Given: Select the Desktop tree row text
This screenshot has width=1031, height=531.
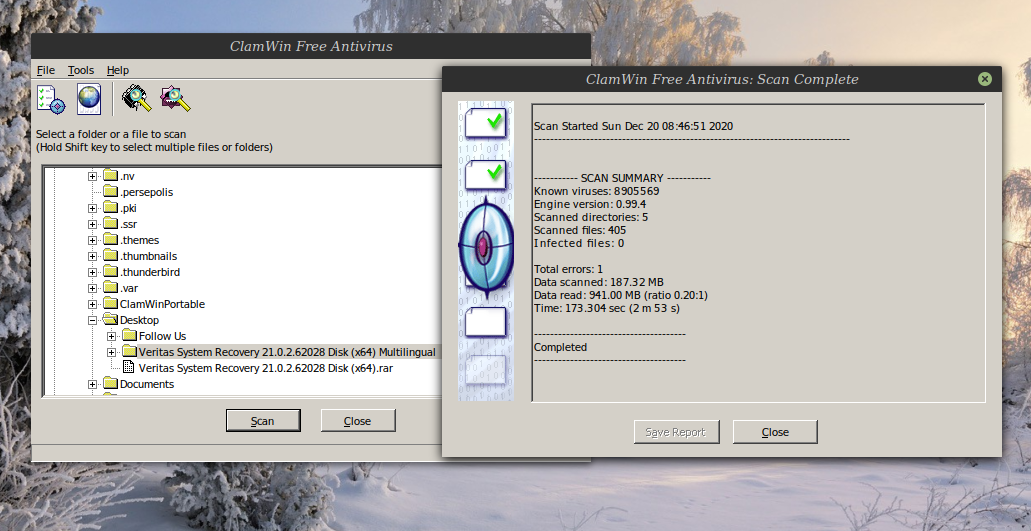Looking at the screenshot, I should 139,320.
